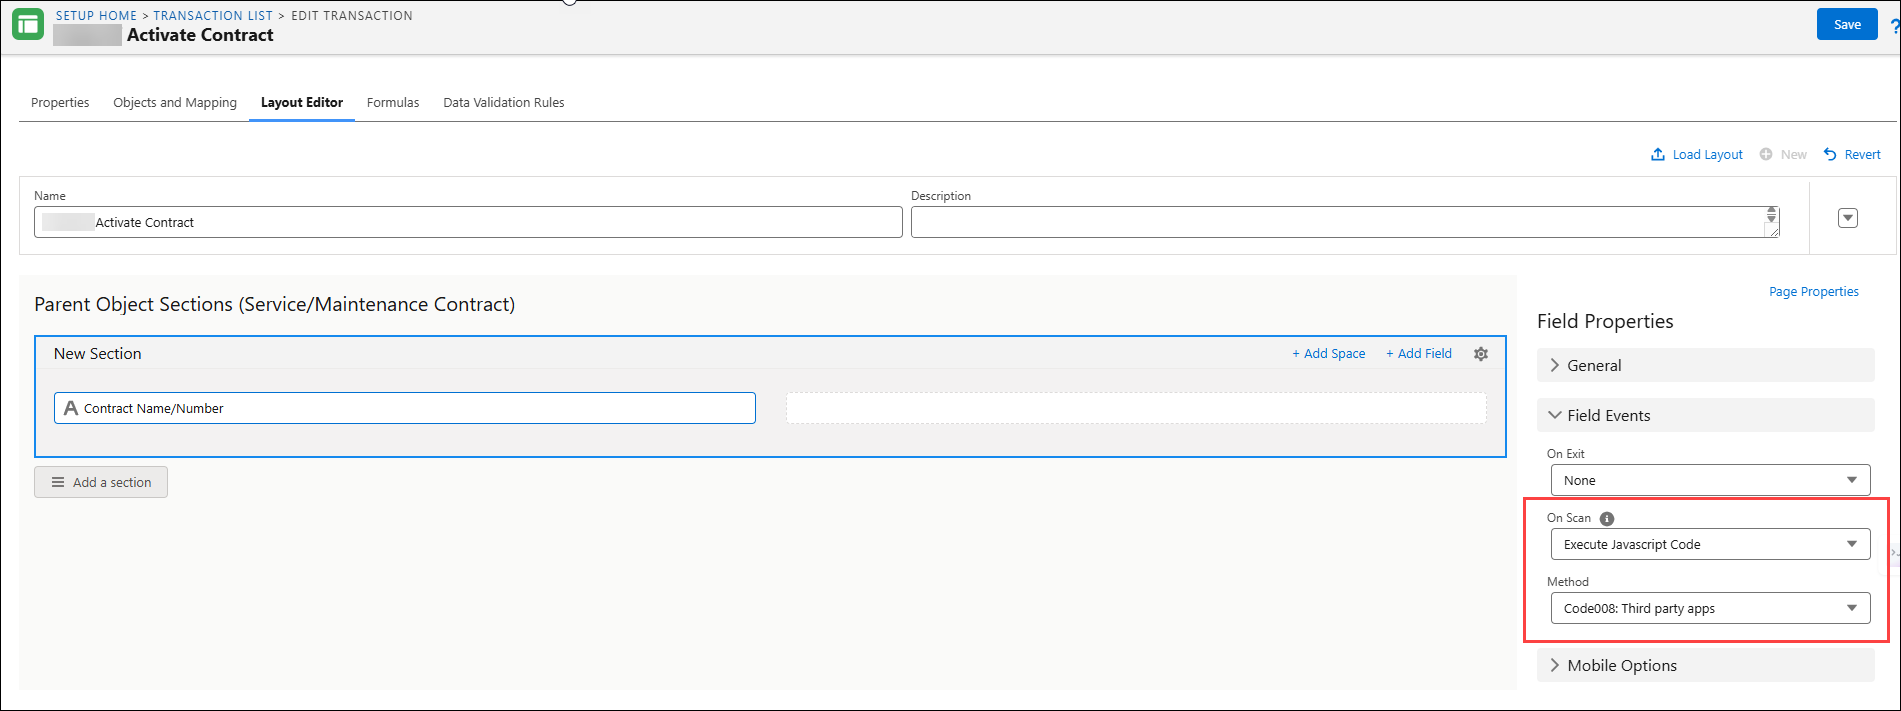Click Transaction List breadcrumb link
The height and width of the screenshot is (711, 1901).
213,15
